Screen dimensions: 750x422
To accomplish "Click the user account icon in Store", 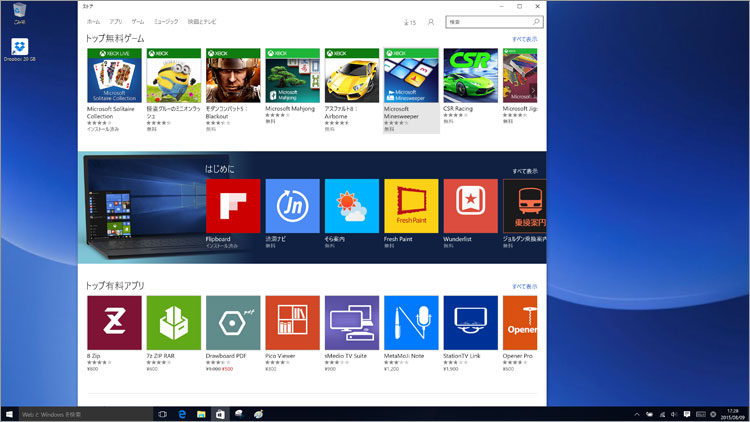I will [431, 21].
